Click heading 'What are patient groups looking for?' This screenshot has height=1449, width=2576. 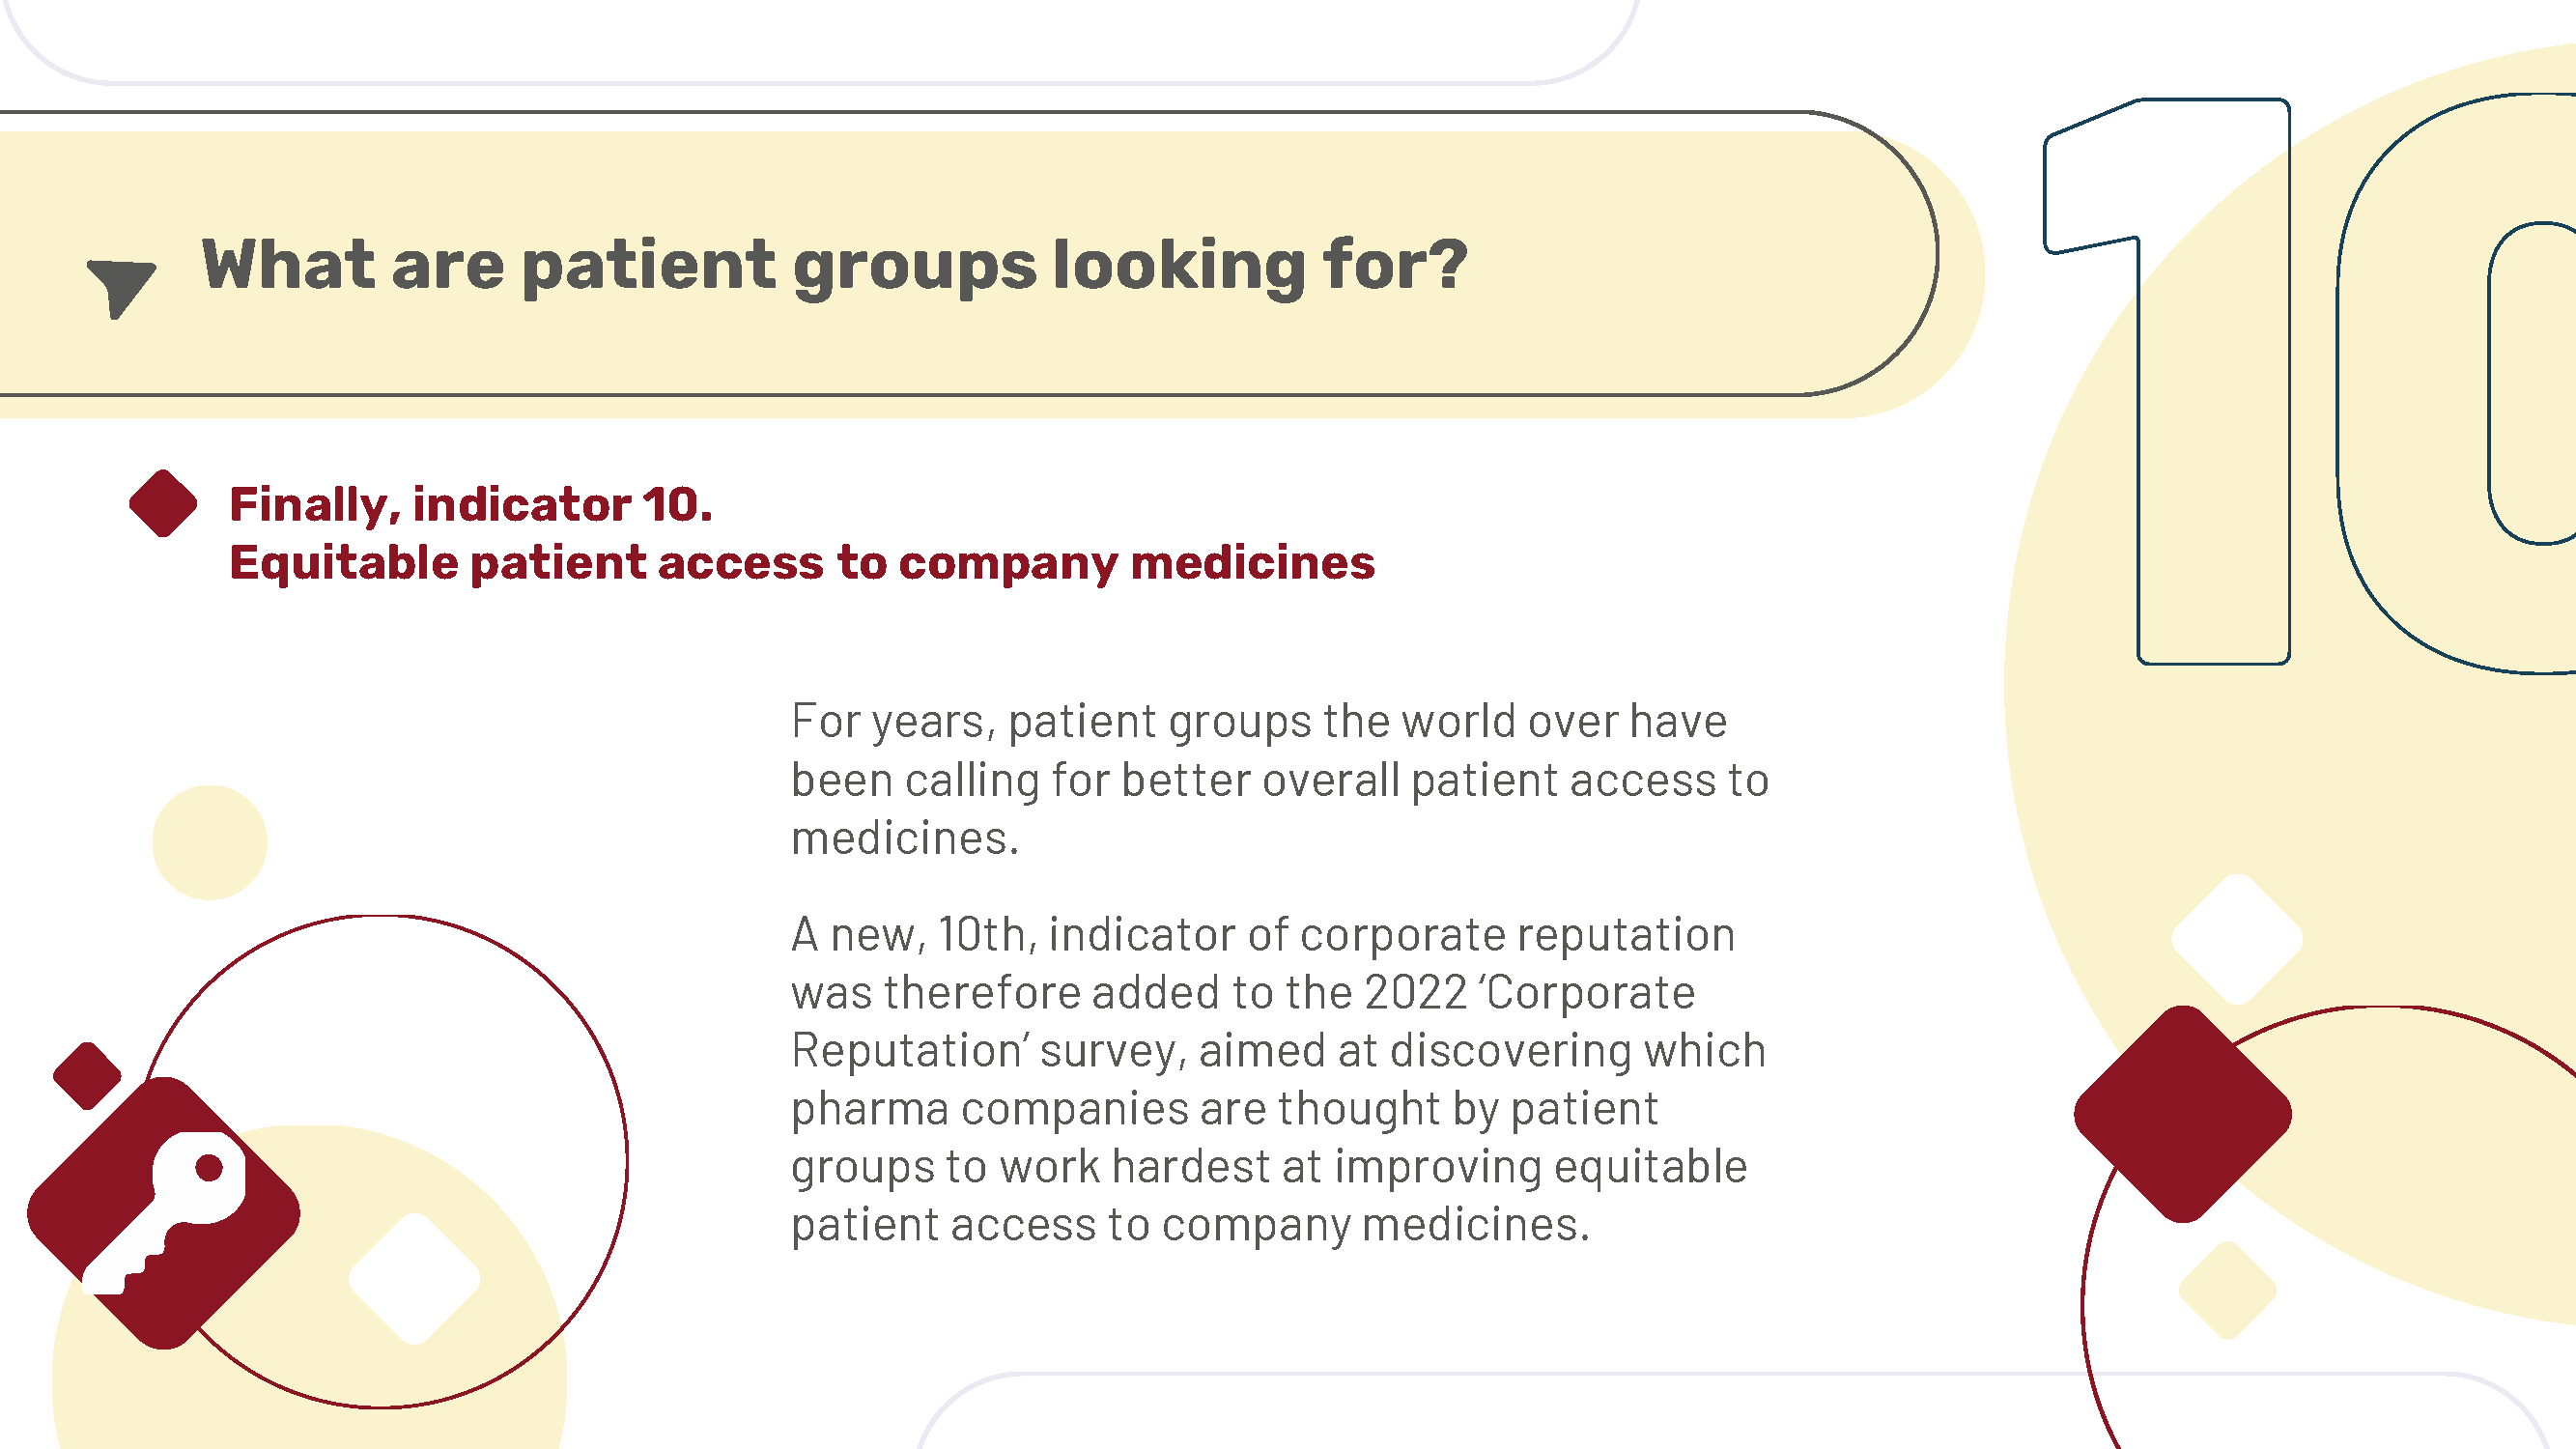[x=834, y=265]
